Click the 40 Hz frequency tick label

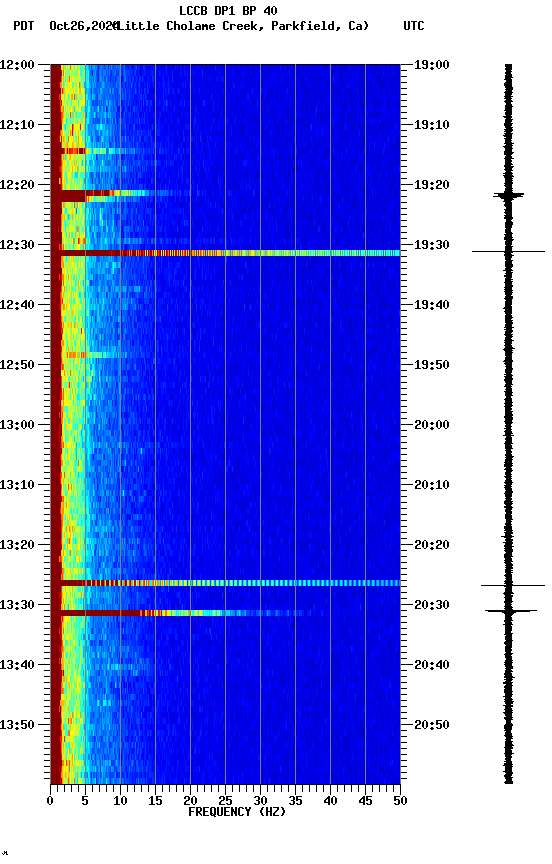(330, 801)
